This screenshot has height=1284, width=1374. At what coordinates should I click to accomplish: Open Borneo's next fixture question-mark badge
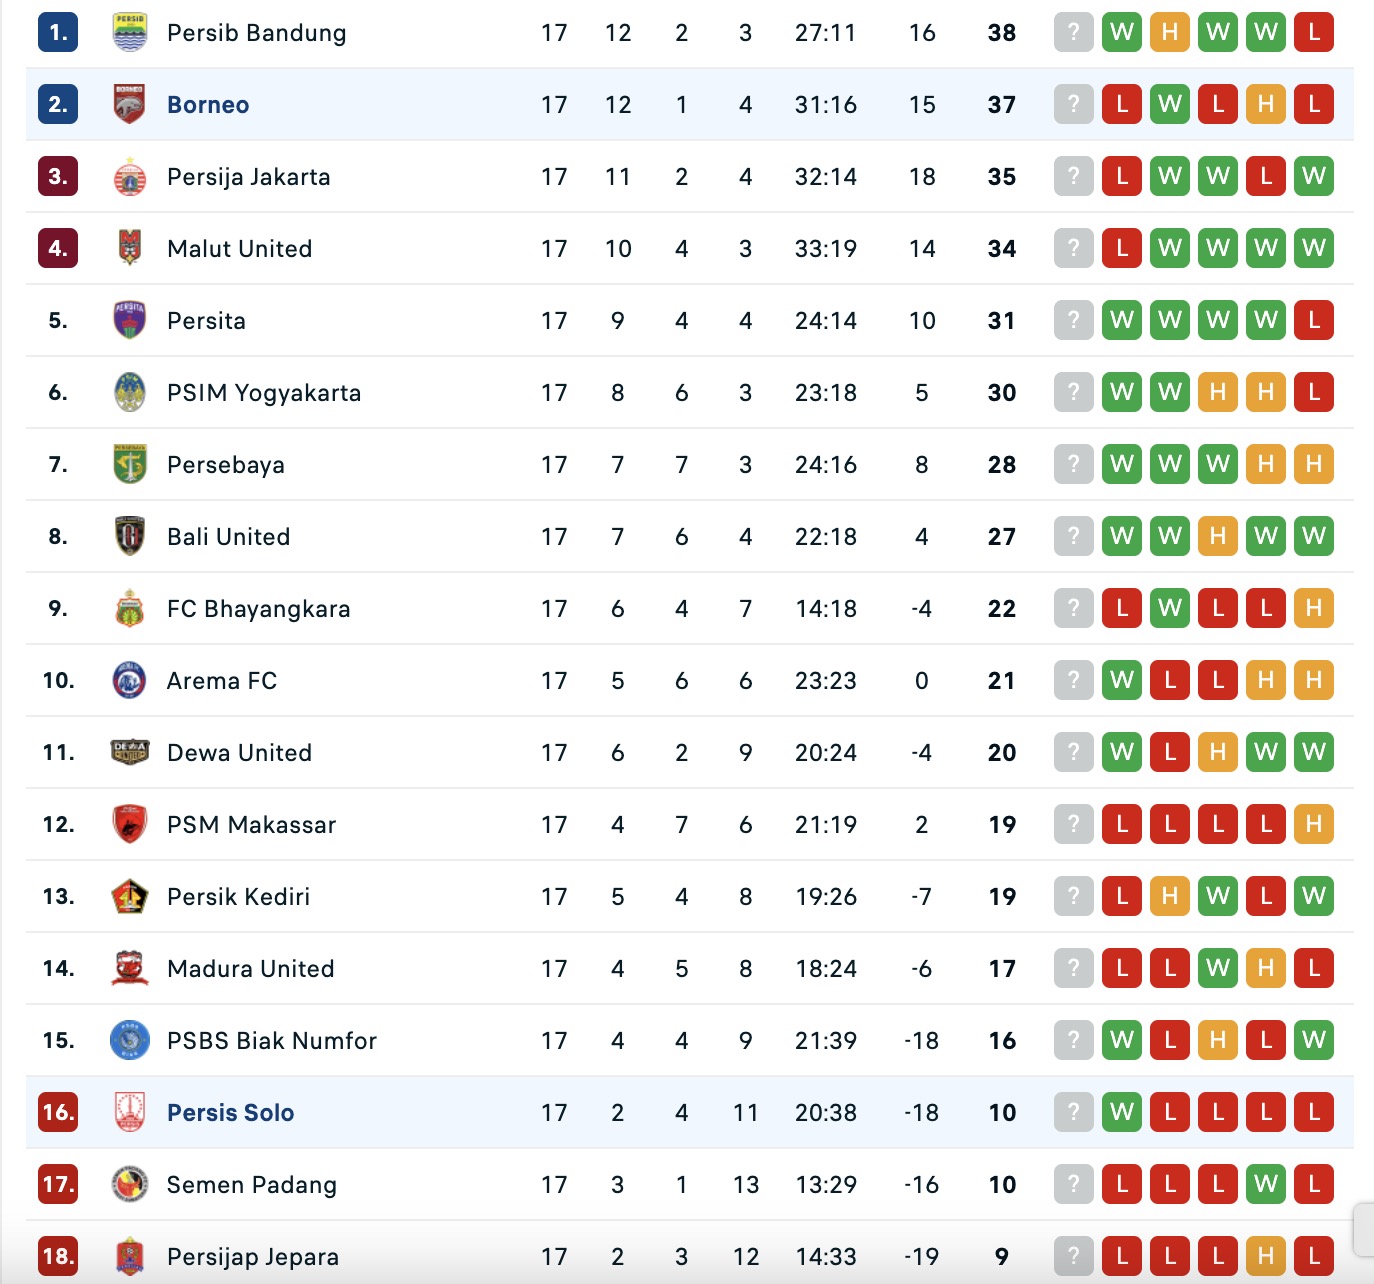pos(1073,104)
